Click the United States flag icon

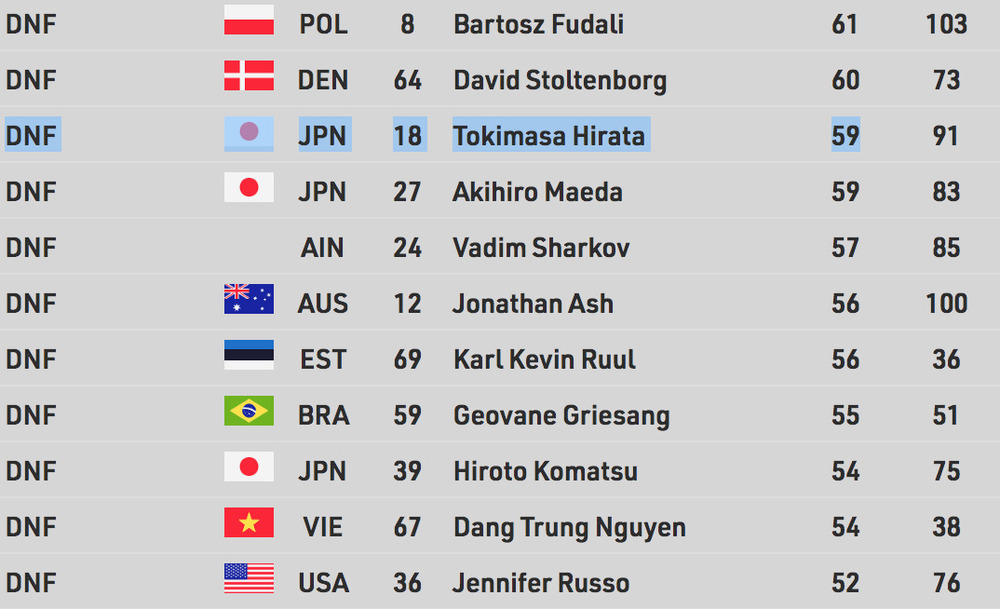tap(249, 580)
